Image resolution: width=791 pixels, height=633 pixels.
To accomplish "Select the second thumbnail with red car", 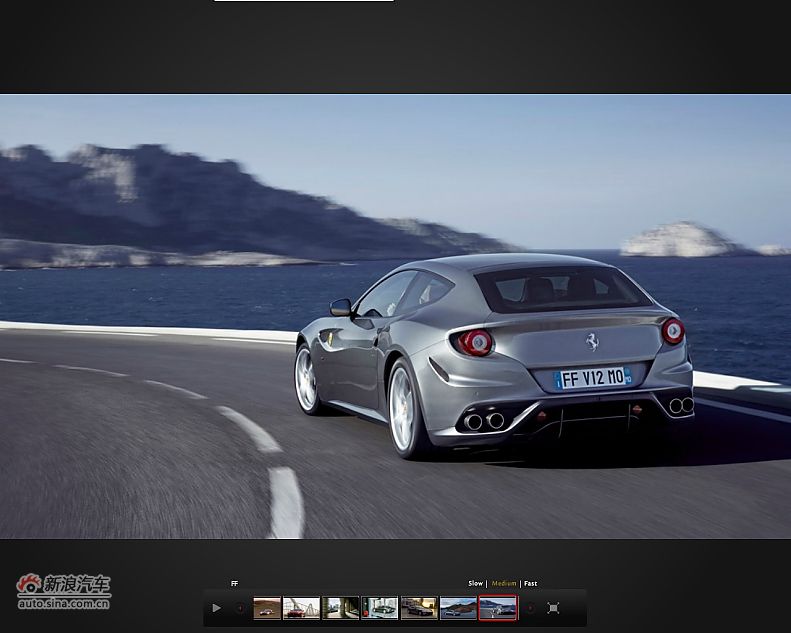I will 301,608.
